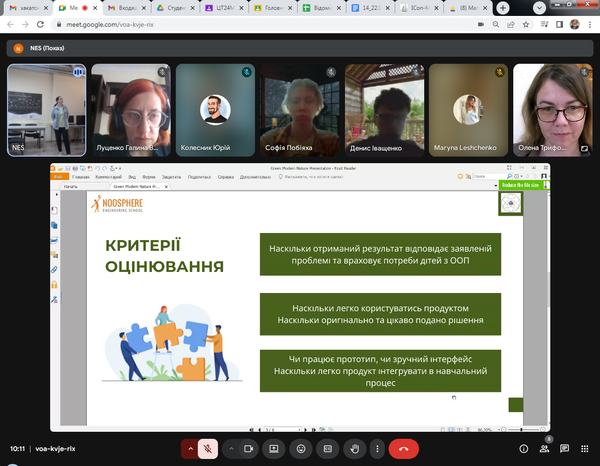Expand the camera video settings arrow

[231, 449]
